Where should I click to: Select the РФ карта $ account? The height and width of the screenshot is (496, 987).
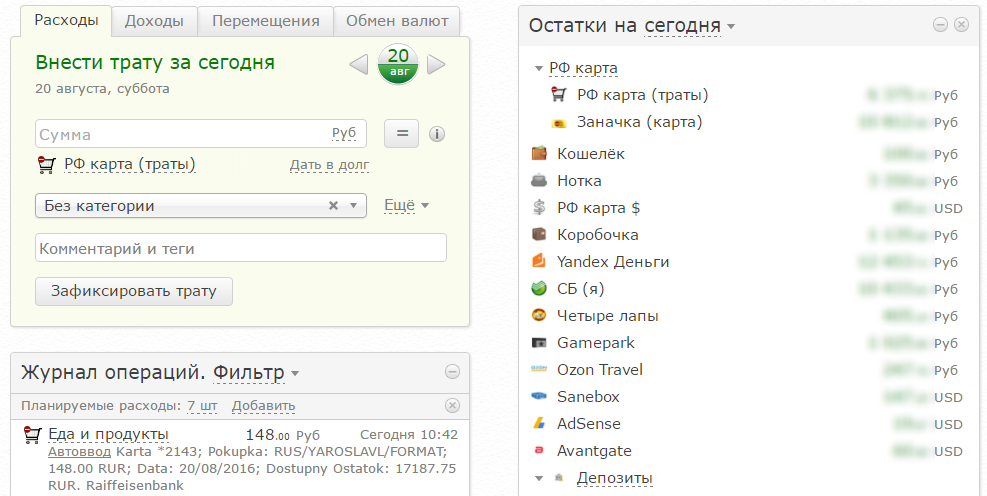pos(599,208)
